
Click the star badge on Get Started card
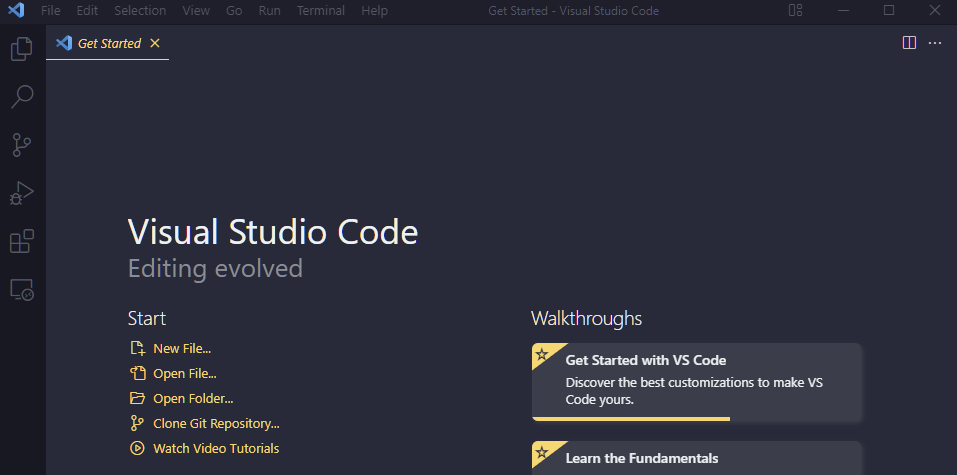(542, 354)
